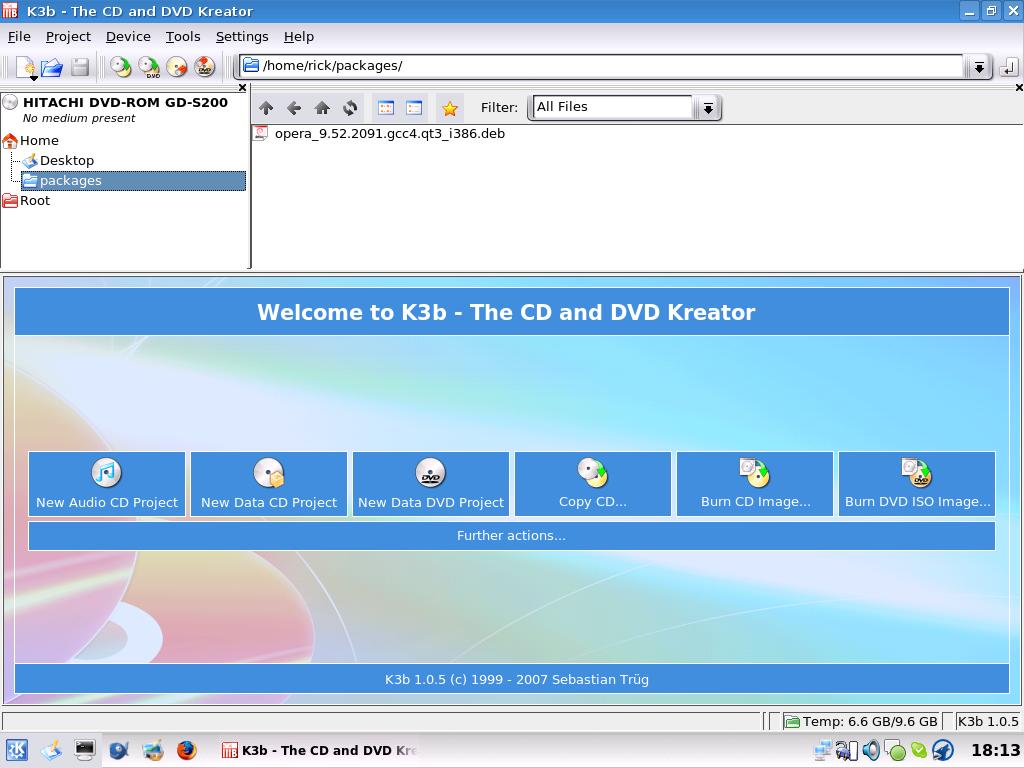Open New Project dropdown arrow under the icon
1024x768 pixels.
click(33, 78)
